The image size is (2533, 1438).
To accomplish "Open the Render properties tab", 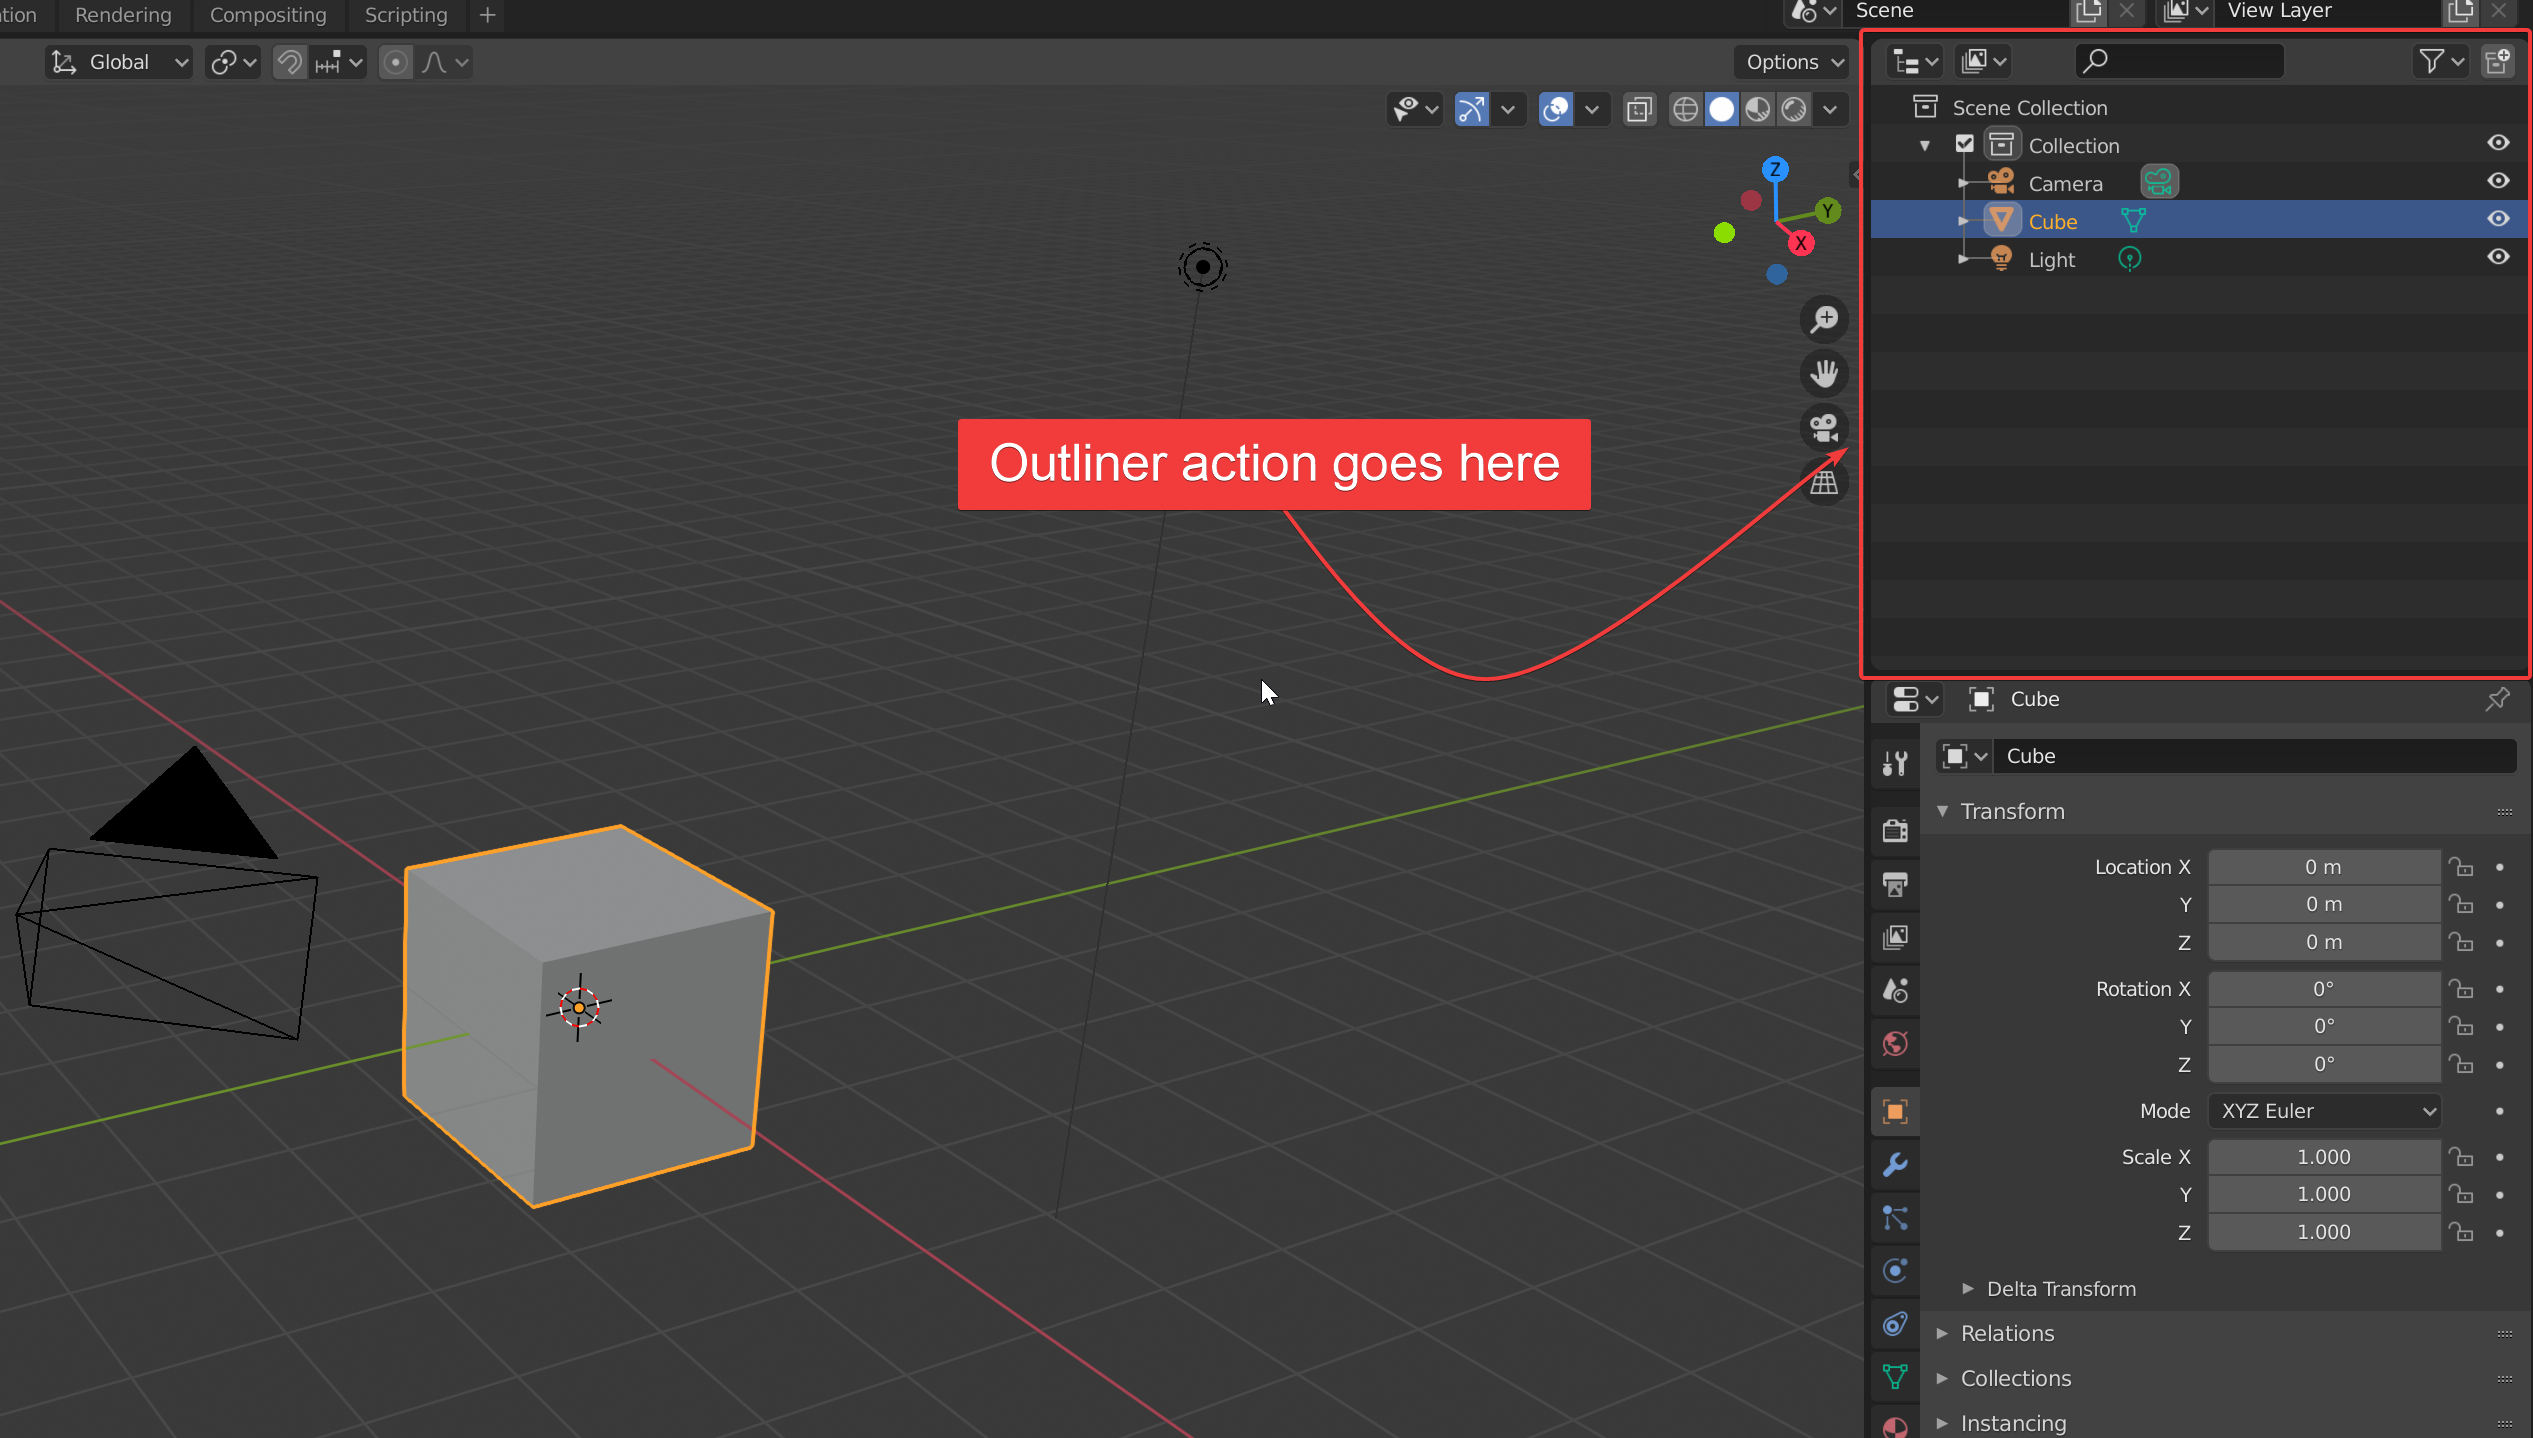I will [1895, 831].
